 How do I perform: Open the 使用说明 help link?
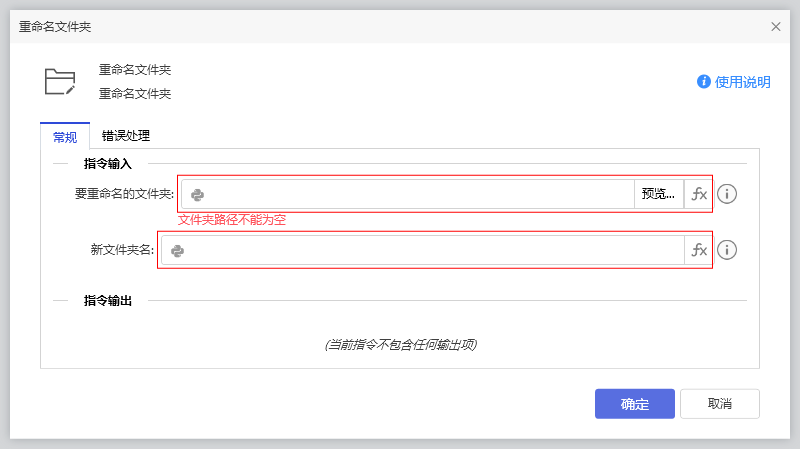tap(742, 82)
